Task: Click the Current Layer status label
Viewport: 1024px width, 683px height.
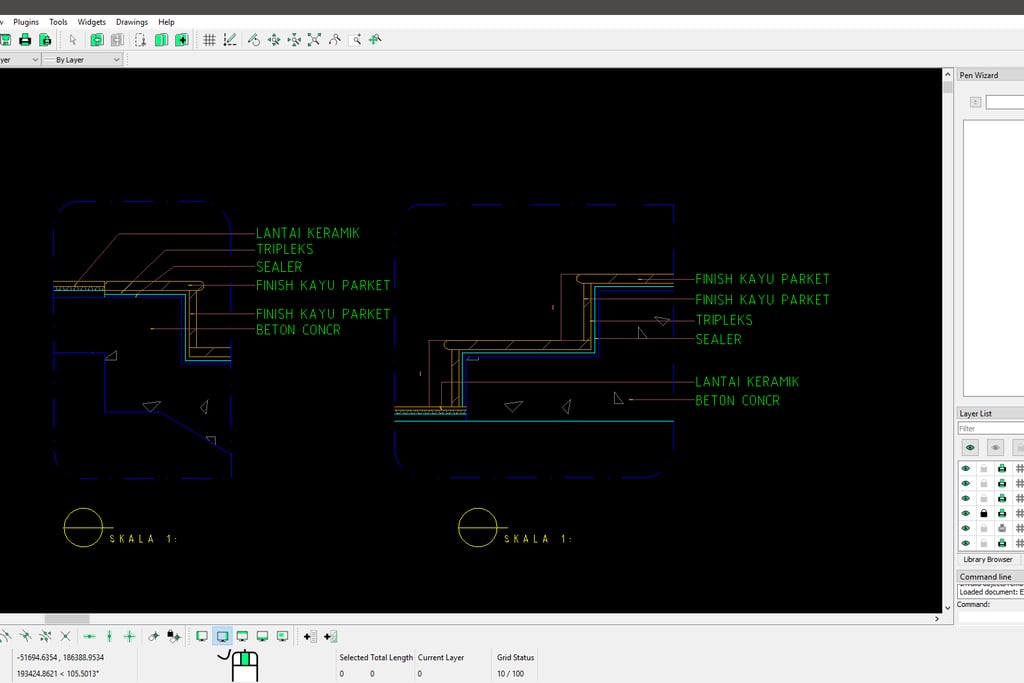Action: click(441, 658)
